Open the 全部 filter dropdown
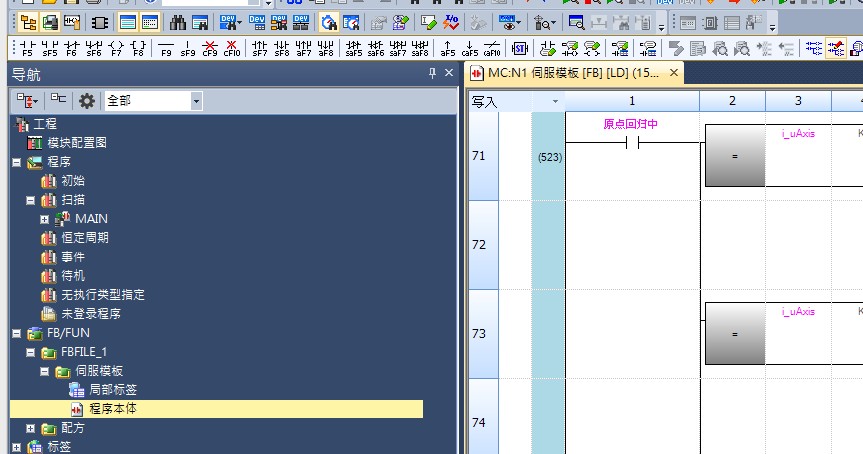This screenshot has height=454, width=863. [x=196, y=100]
